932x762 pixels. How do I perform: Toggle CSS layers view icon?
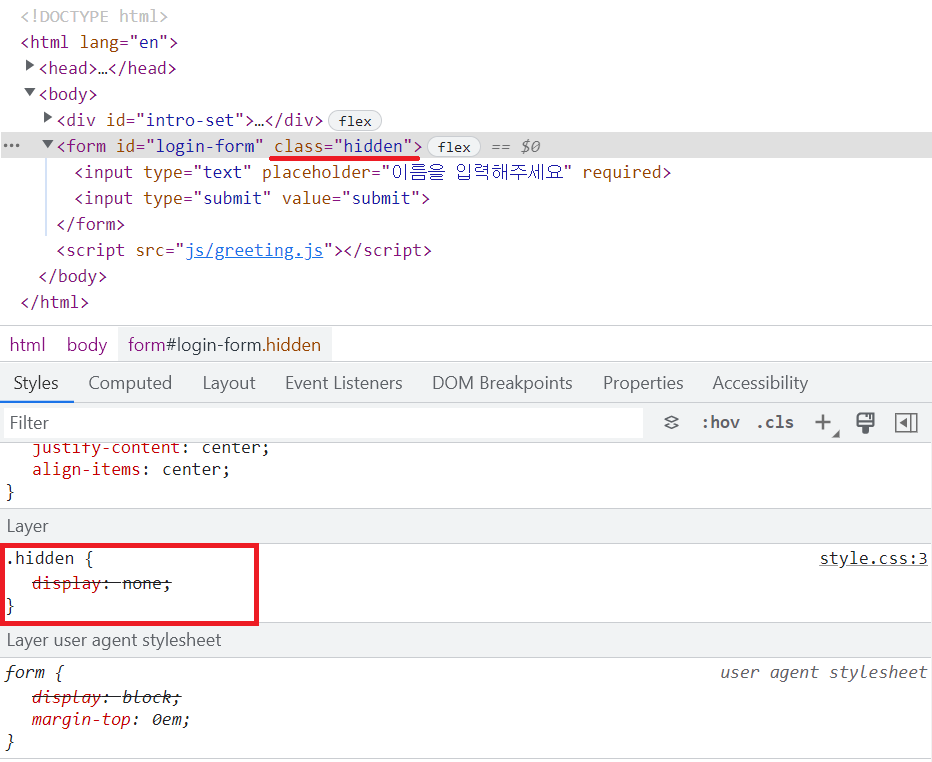click(x=671, y=423)
